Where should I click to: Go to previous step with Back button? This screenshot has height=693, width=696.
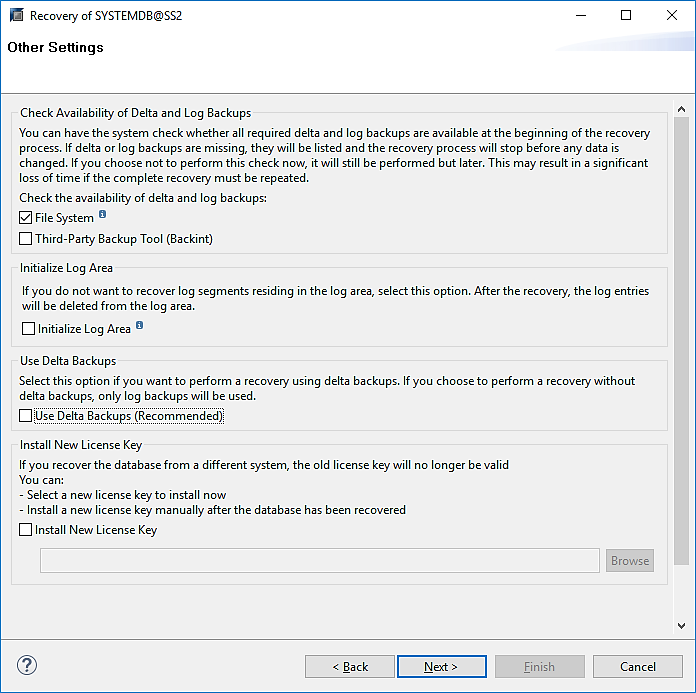click(x=350, y=667)
